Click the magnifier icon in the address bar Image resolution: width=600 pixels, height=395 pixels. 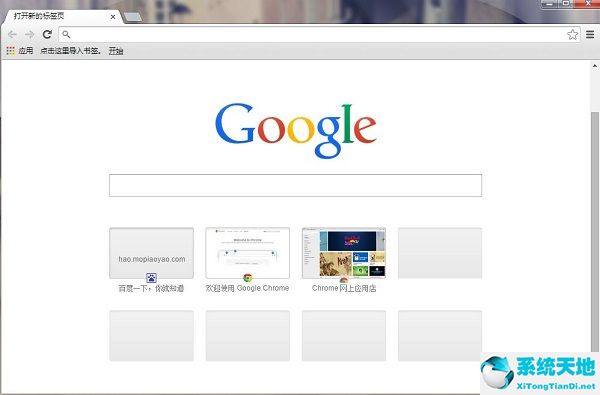point(66,34)
